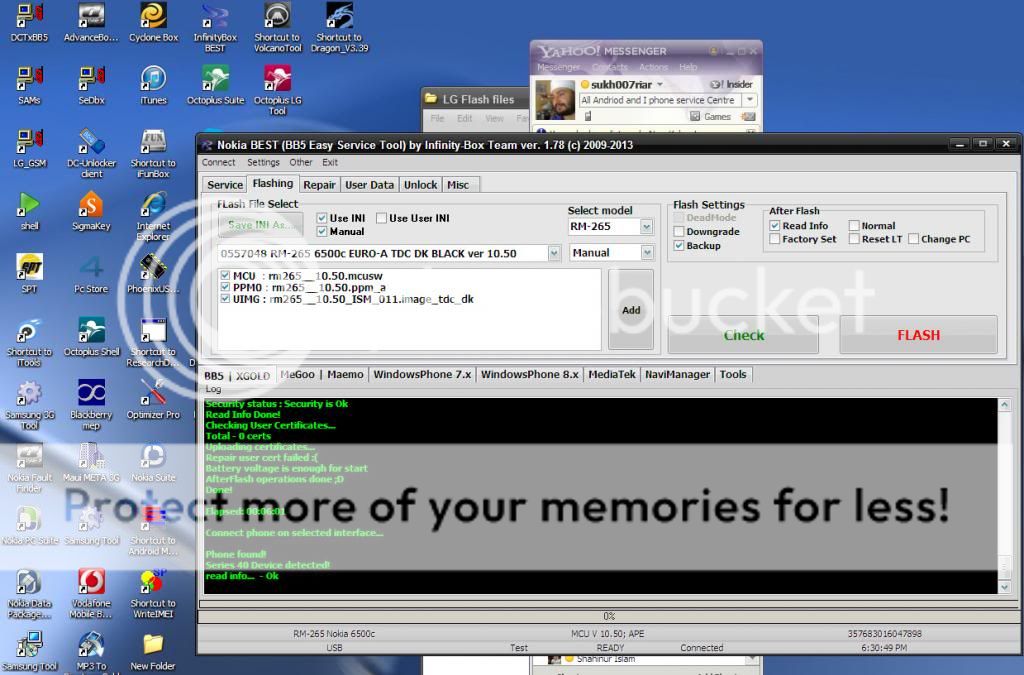
Task: Open the DC-Unlocker client shortcut
Action: click(91, 153)
